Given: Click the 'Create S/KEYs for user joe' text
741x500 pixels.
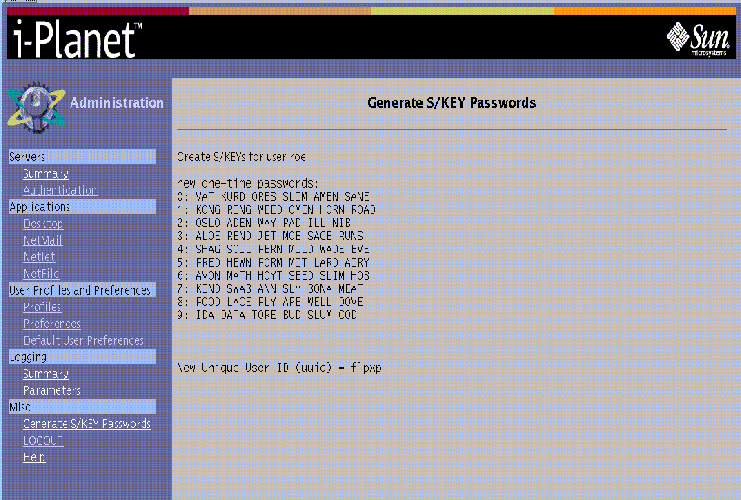Looking at the screenshot, I should [241, 156].
